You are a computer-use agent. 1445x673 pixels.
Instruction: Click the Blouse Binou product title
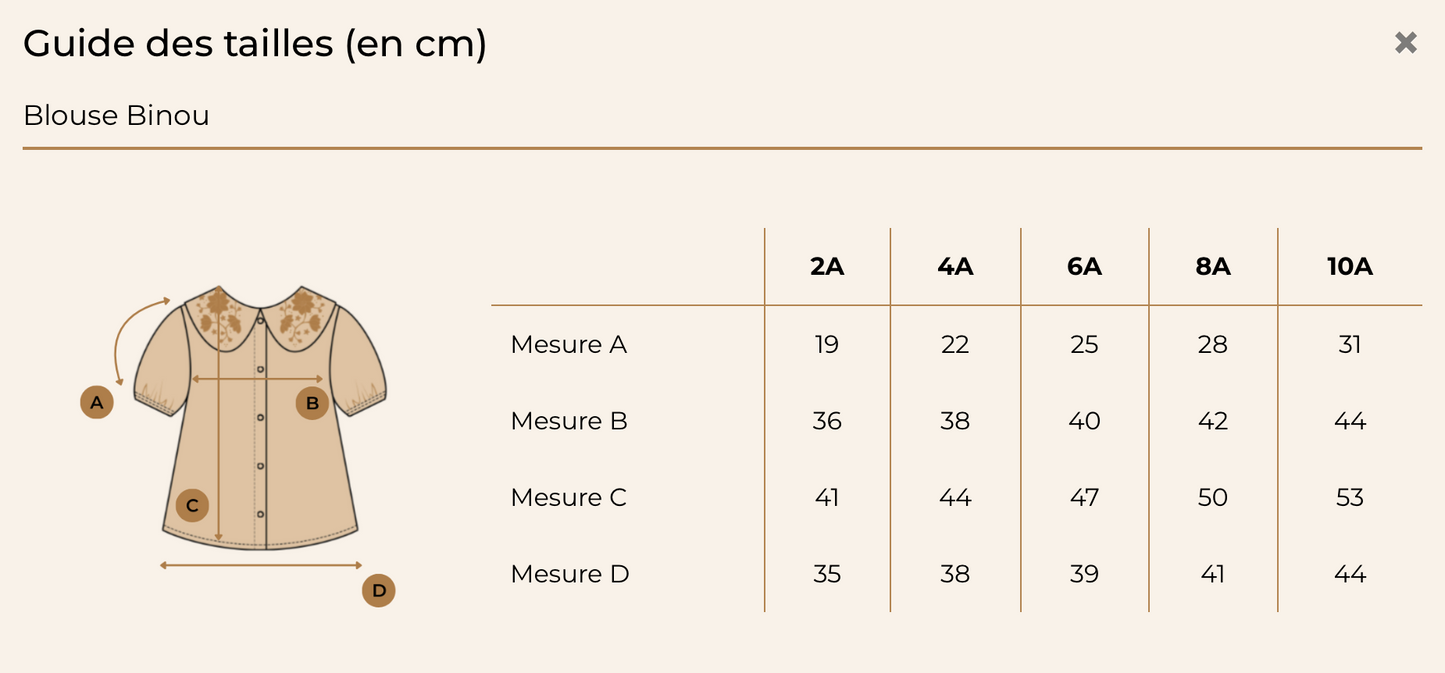coord(116,116)
